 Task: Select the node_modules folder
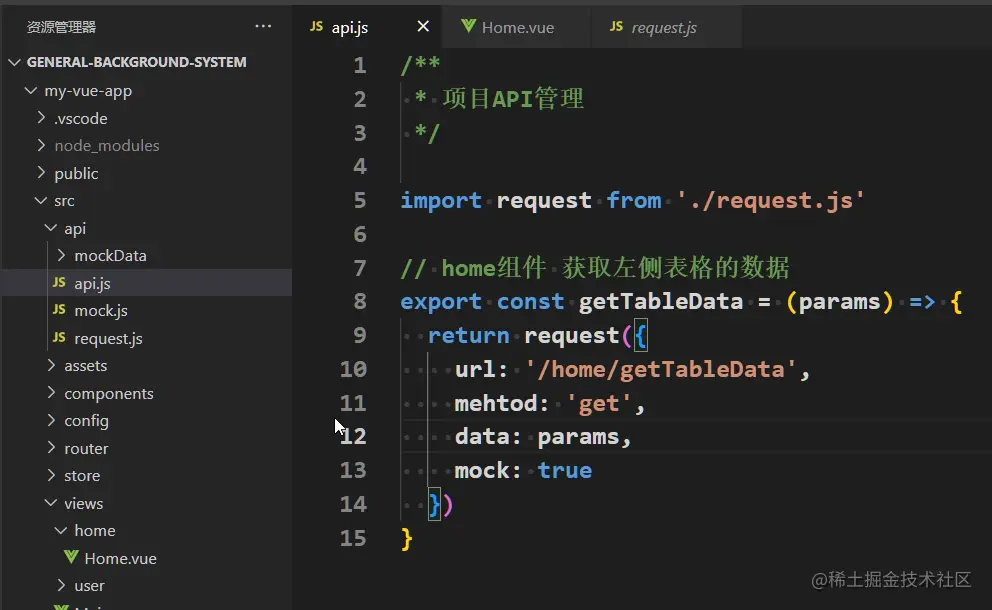[106, 146]
